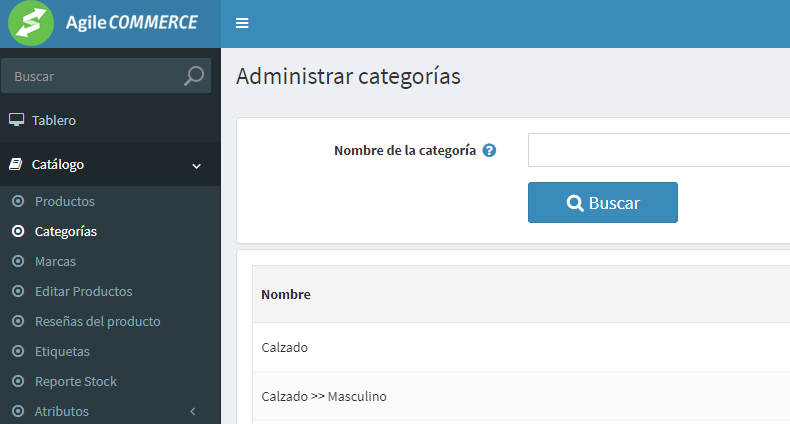Click the circle icon next to Etiquetas
Screen dimensions: 790x424
(x=18, y=351)
